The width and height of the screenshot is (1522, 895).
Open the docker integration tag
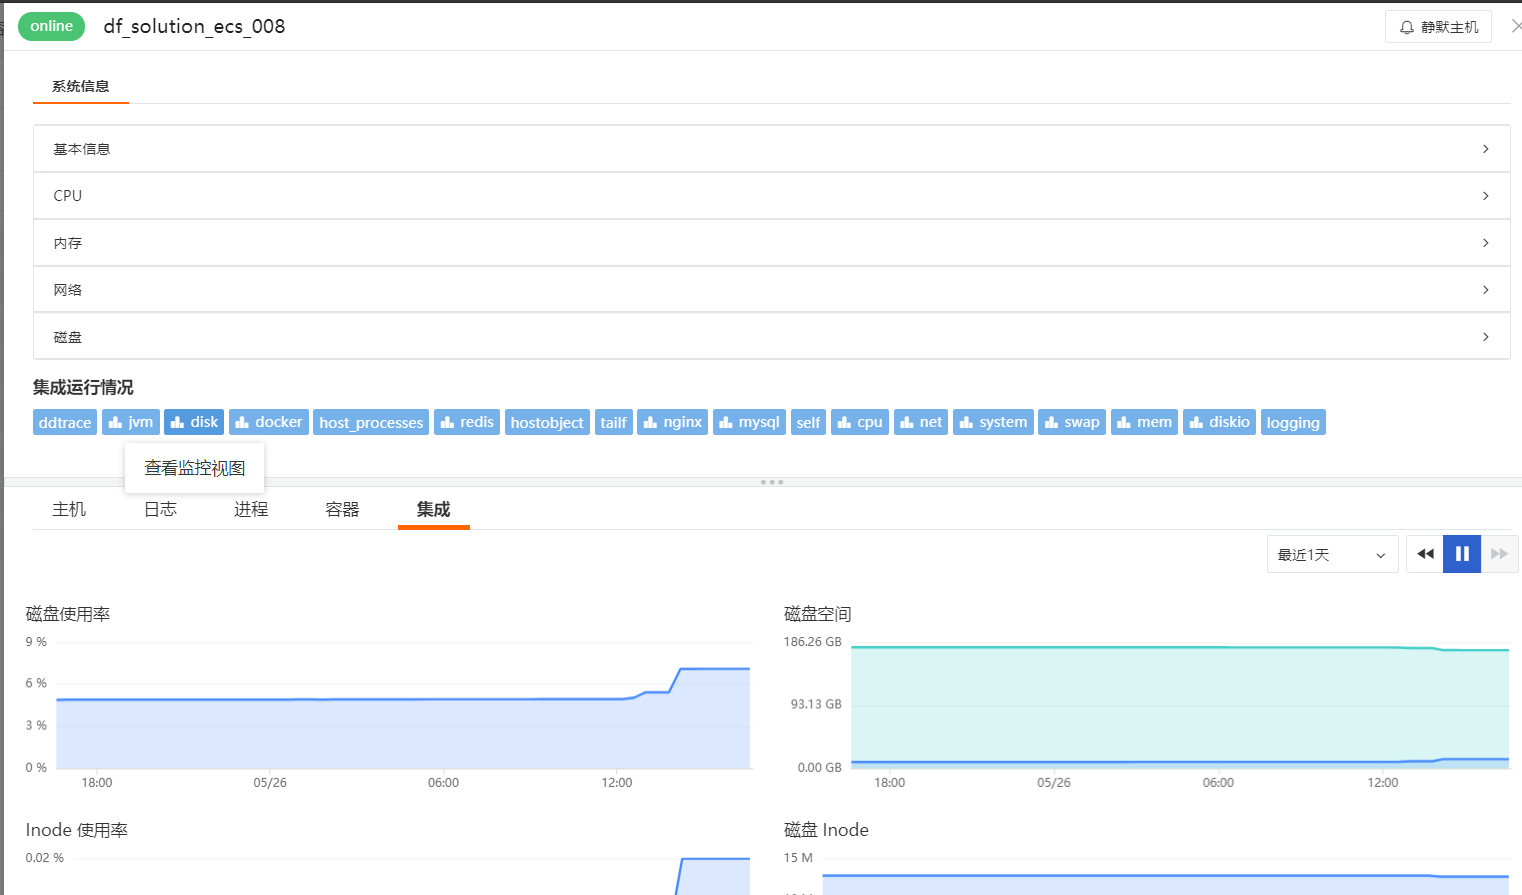coord(269,422)
